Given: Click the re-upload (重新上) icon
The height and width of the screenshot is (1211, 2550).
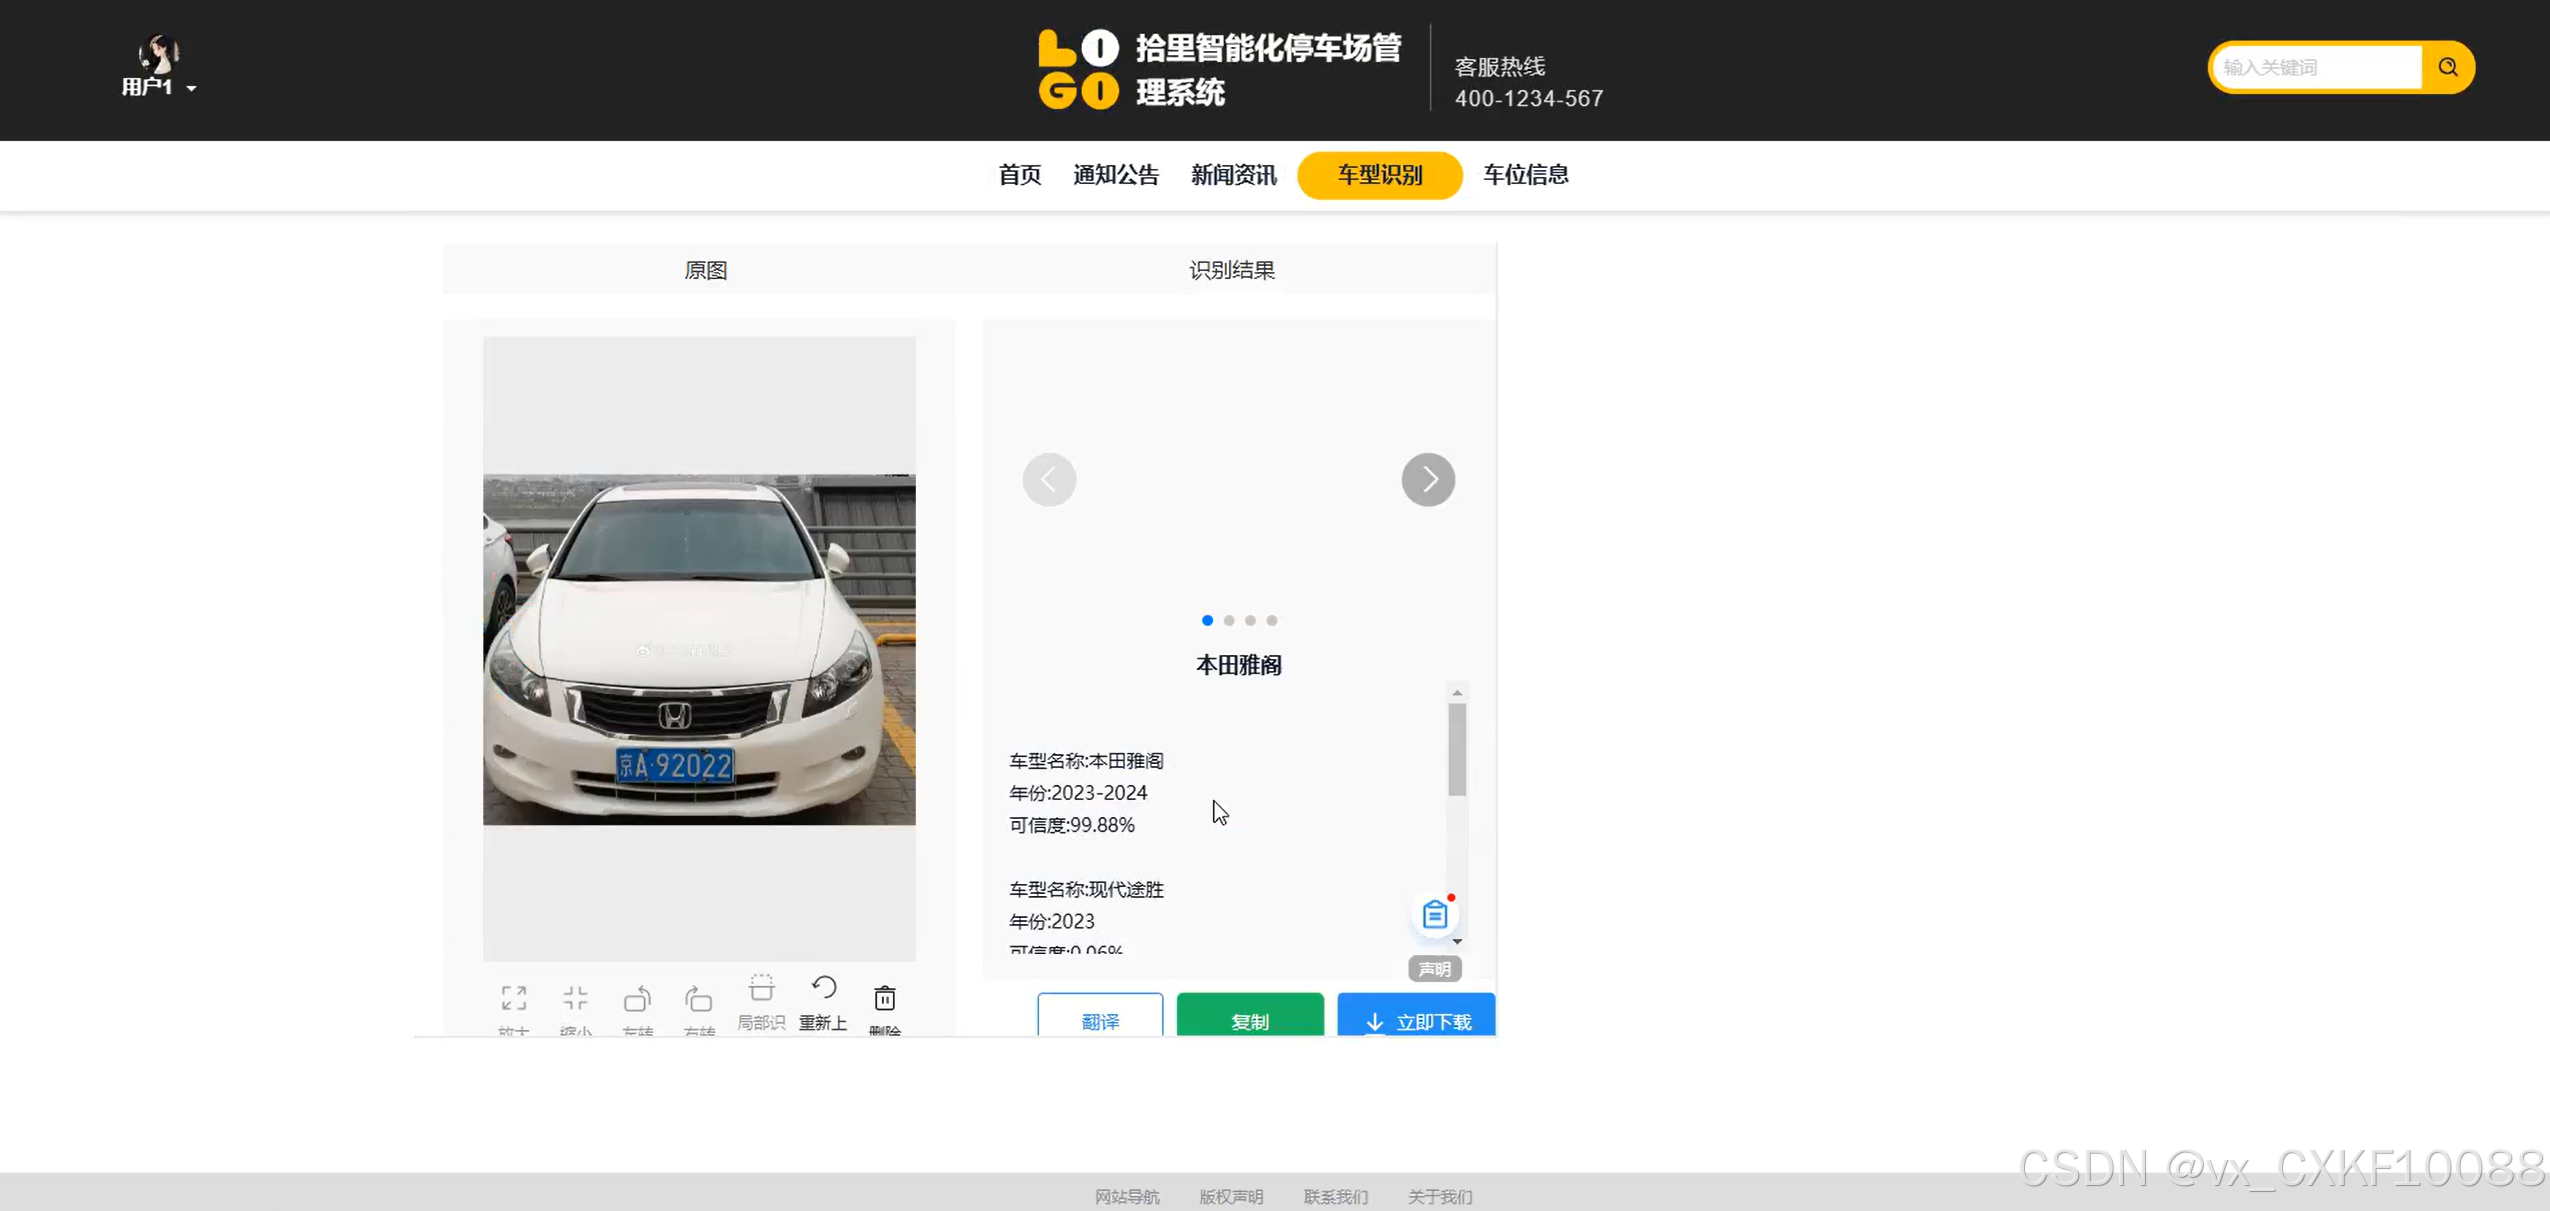Looking at the screenshot, I should point(823,989).
